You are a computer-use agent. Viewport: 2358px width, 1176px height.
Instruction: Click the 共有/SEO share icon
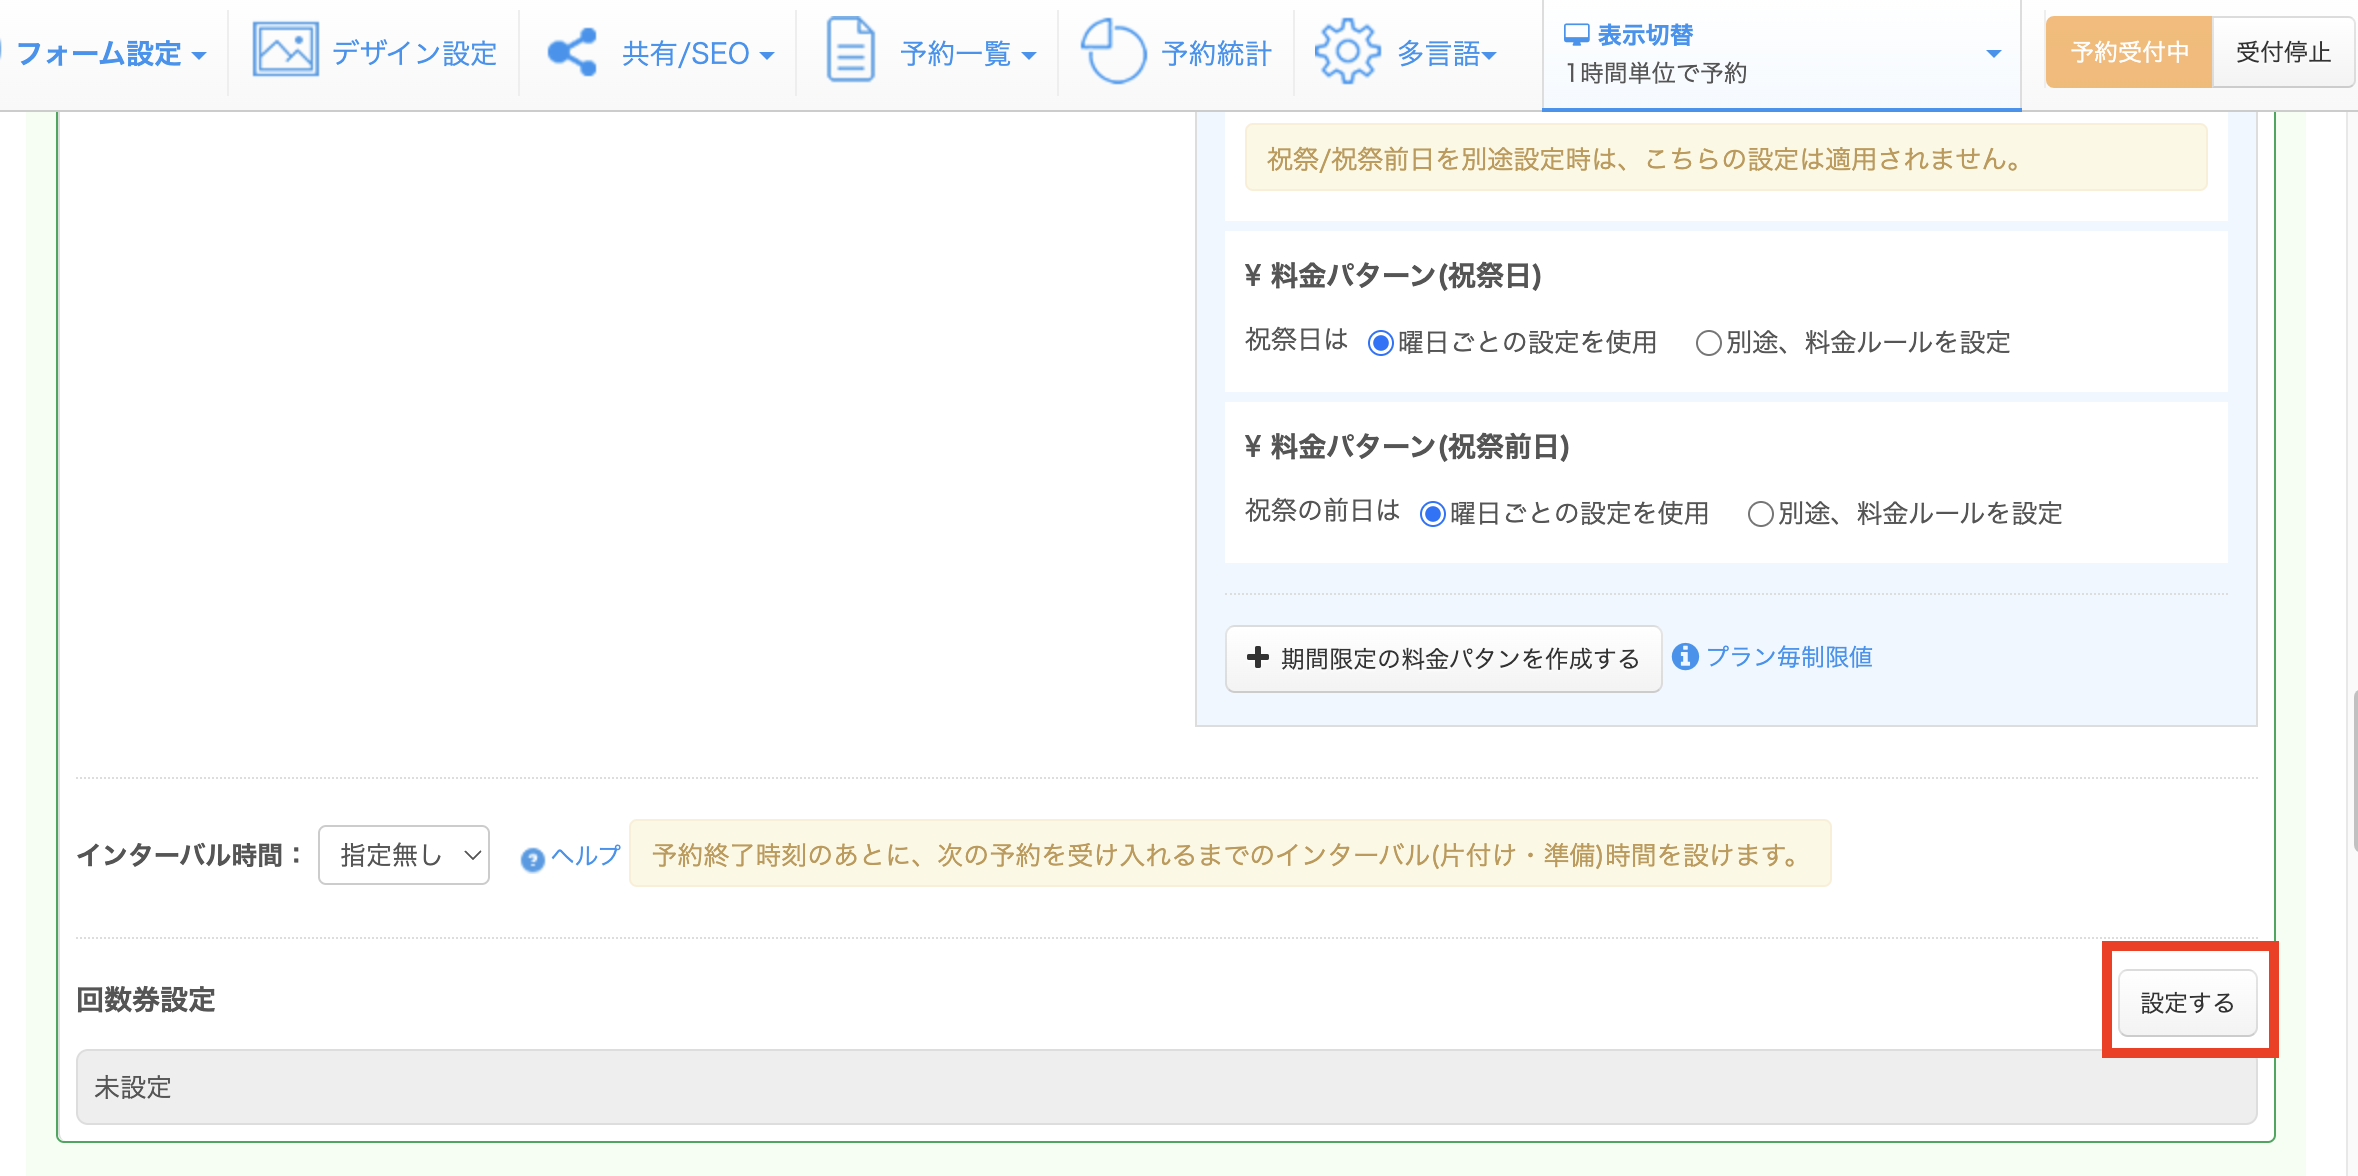point(572,52)
